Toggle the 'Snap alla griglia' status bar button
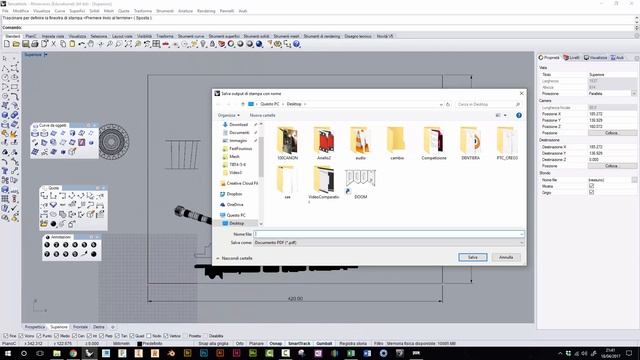This screenshot has height=360, width=640. coord(213,344)
